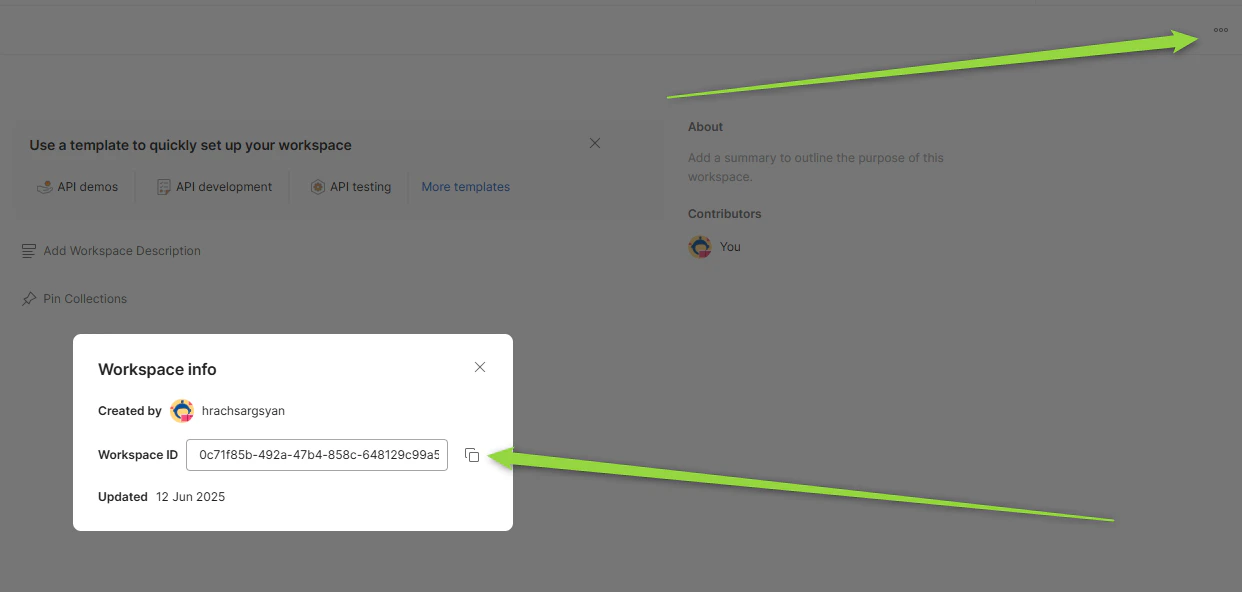Select the Workspace ID text field
This screenshot has width=1242, height=592.
[x=317, y=454]
